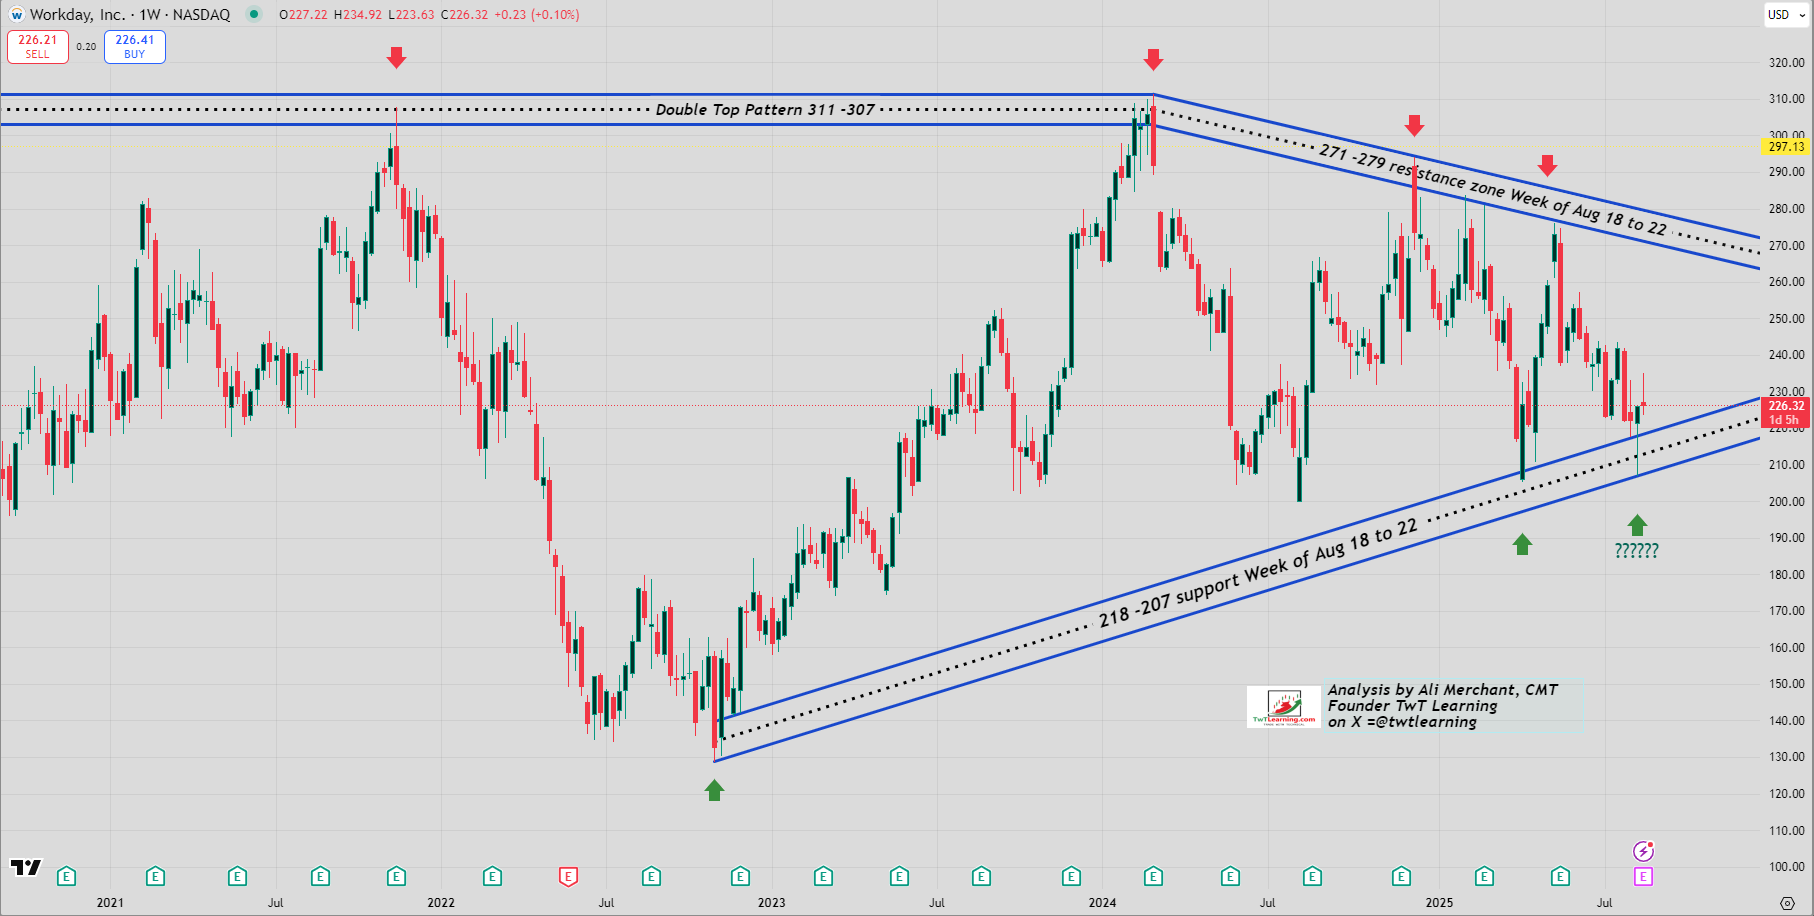
Task: Click the high value H234.92
Action: coord(358,15)
